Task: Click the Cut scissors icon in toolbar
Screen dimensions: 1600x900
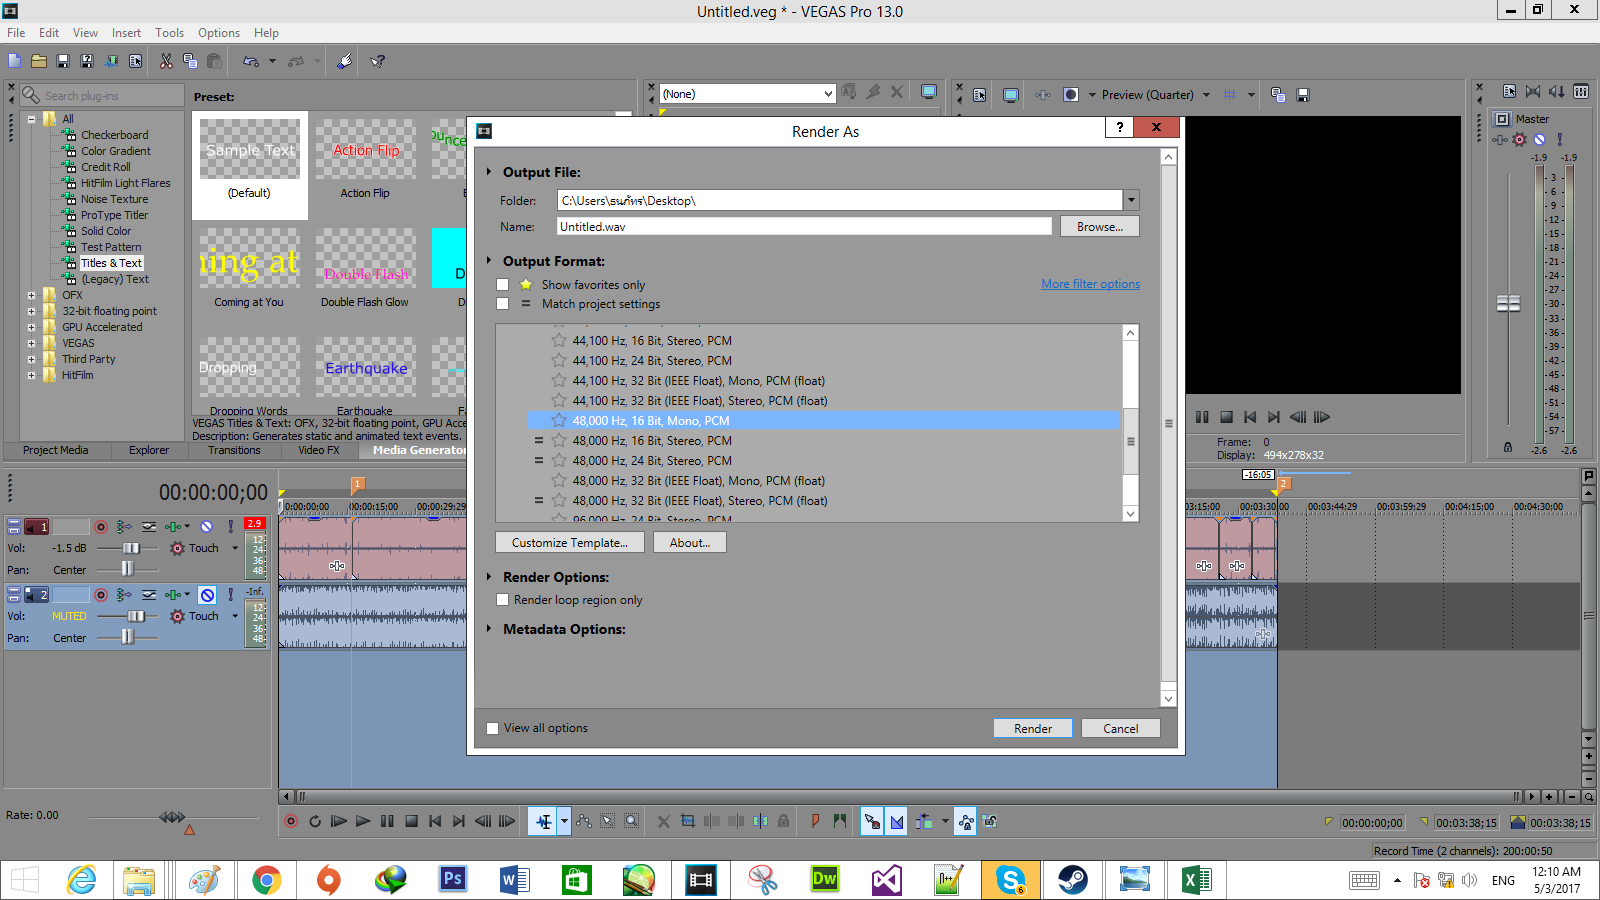Action: (x=166, y=61)
